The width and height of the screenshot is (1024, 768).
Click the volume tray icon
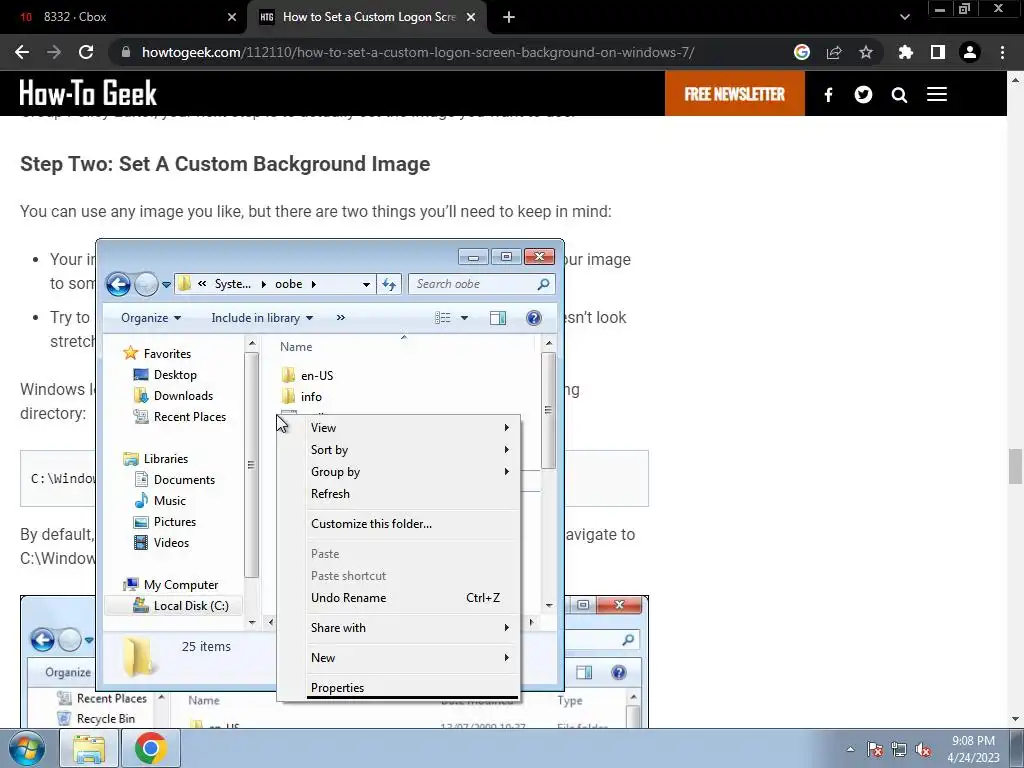[923, 749]
